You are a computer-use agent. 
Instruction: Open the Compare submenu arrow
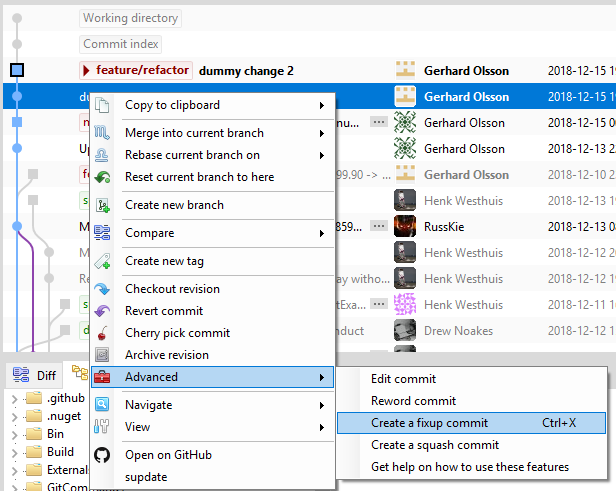pos(322,233)
